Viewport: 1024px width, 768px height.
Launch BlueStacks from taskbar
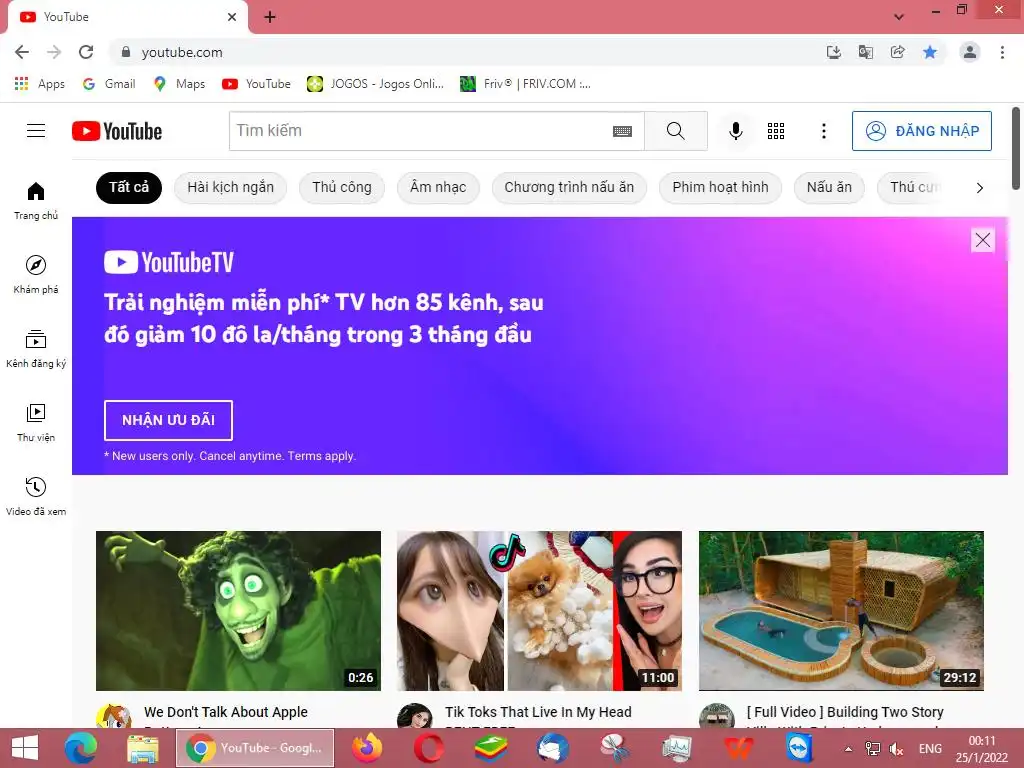[490, 748]
